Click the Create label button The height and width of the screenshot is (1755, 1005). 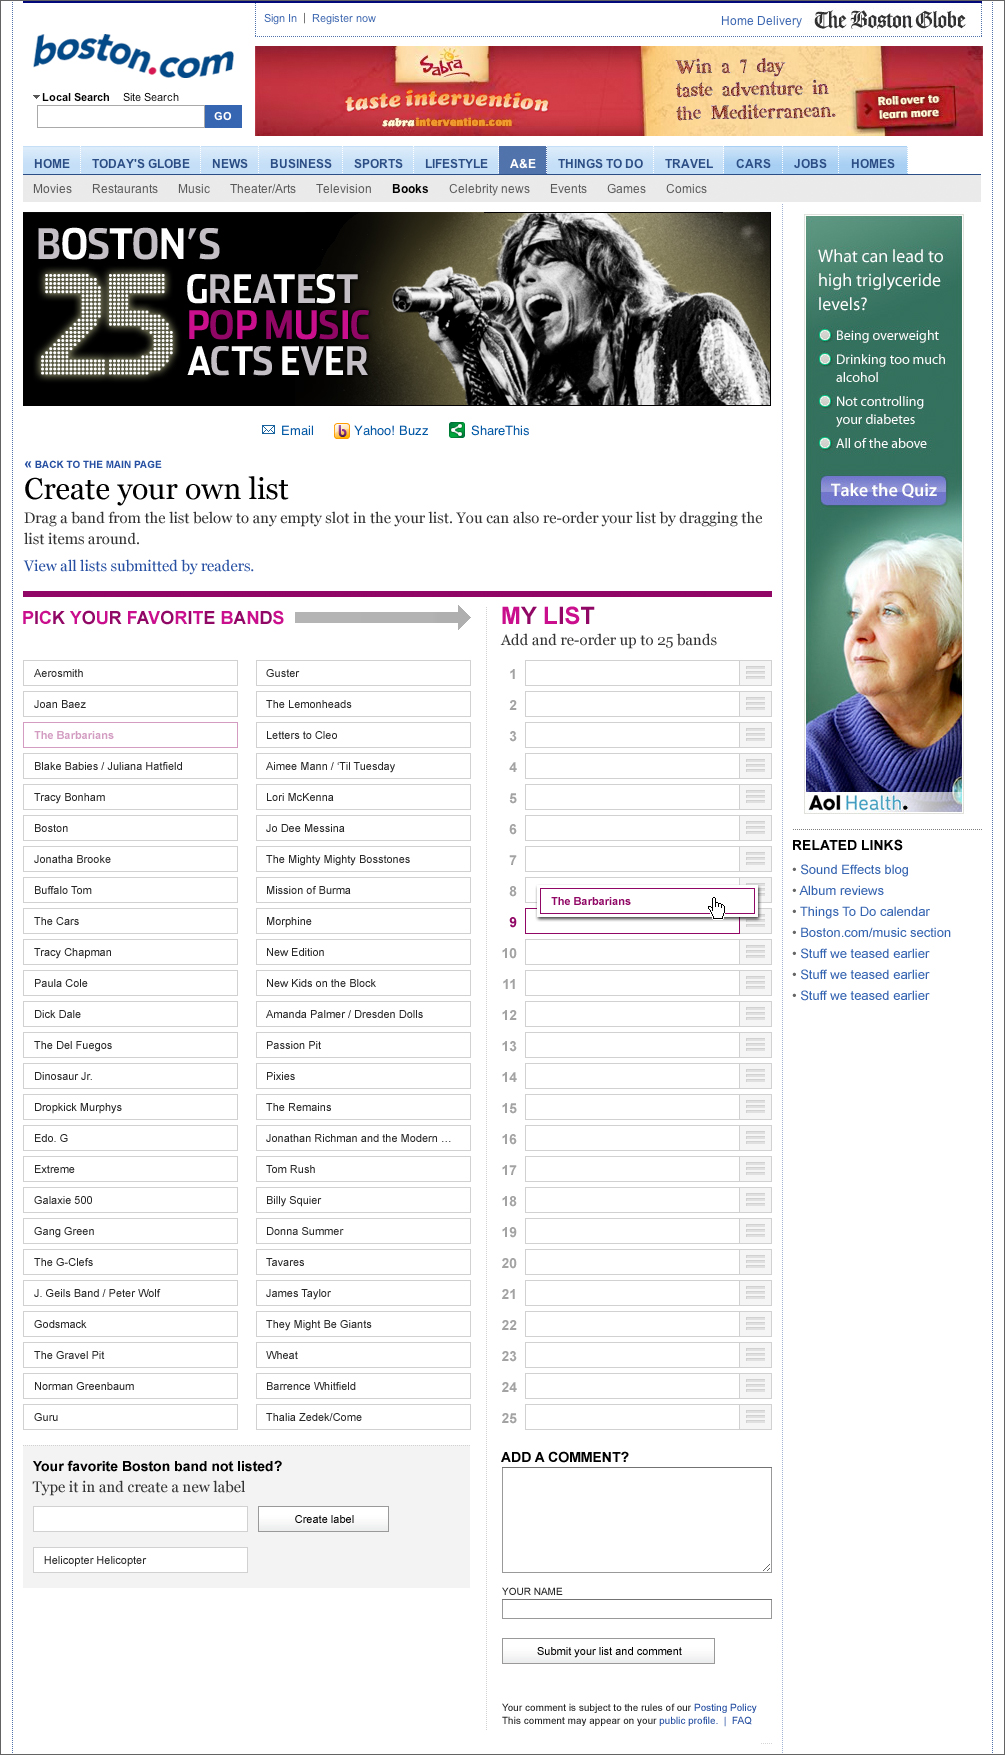[x=324, y=1519]
